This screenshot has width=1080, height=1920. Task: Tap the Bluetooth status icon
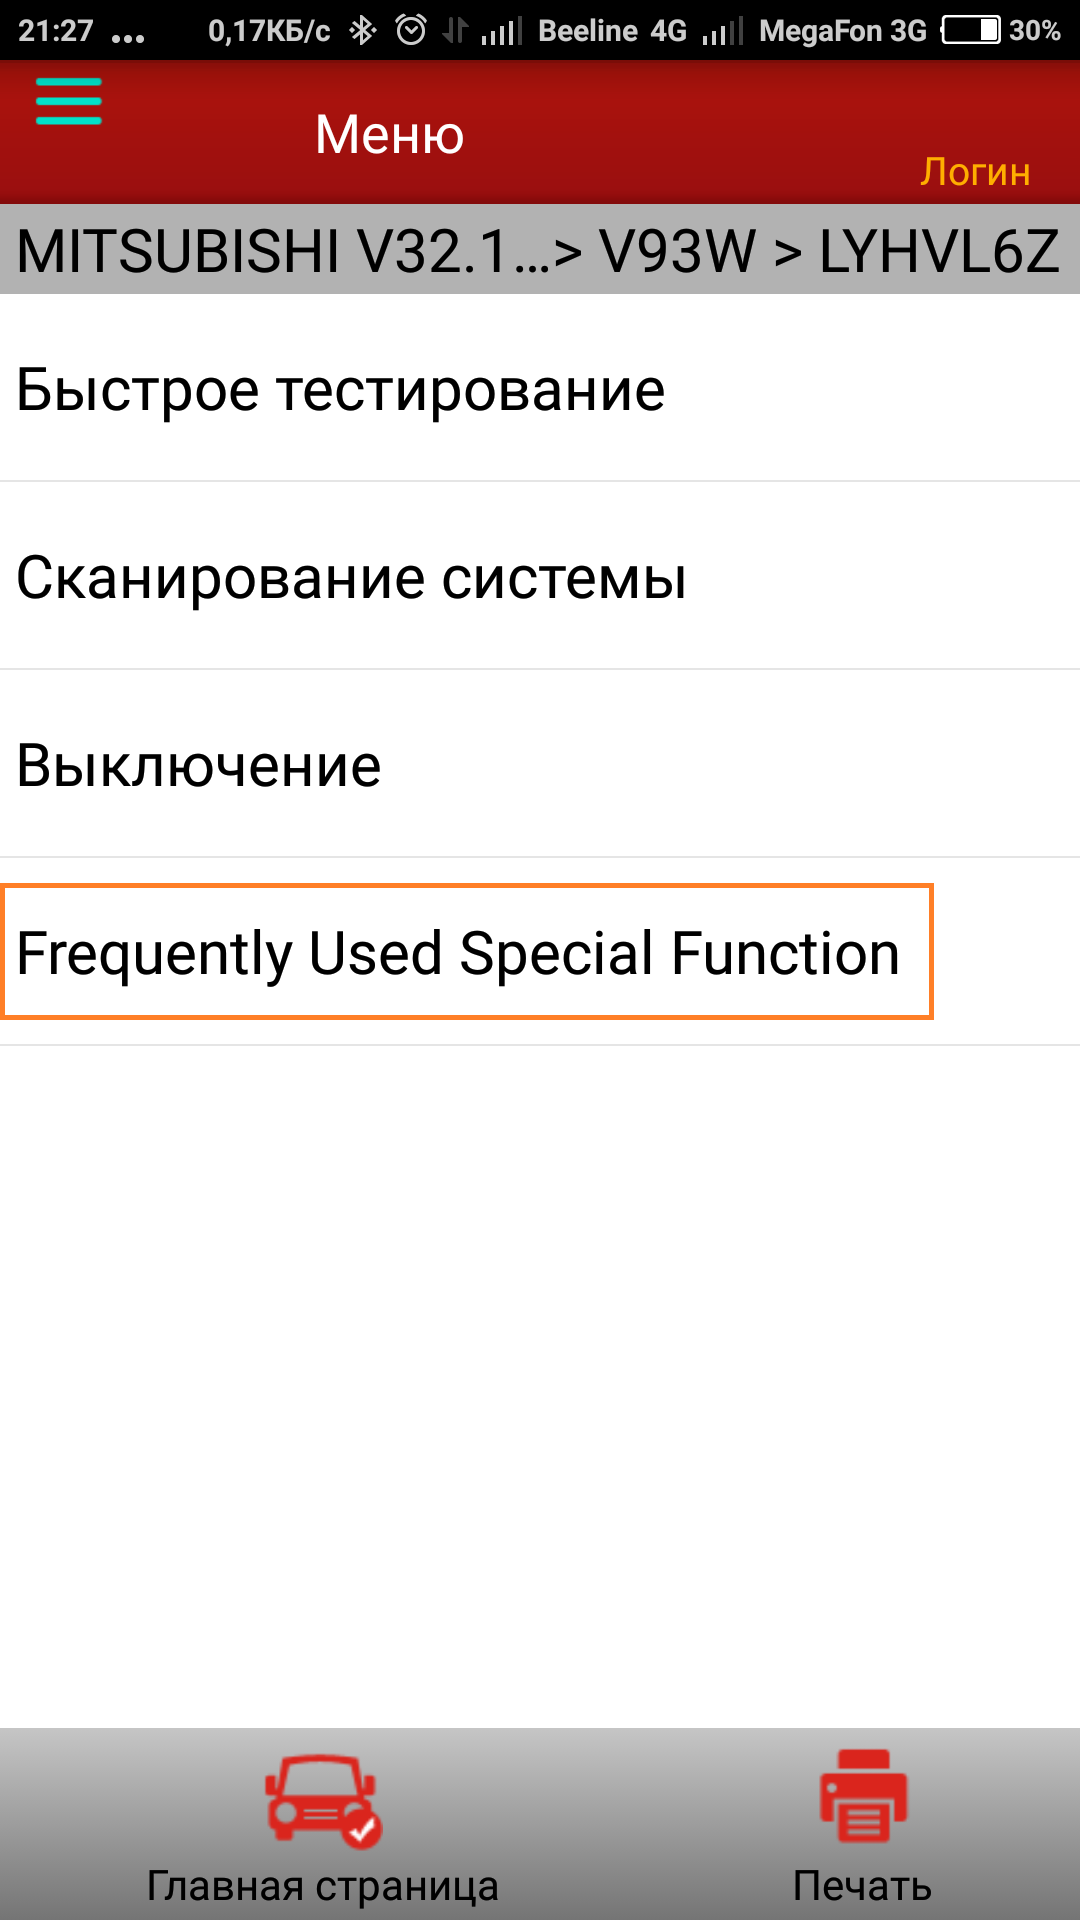(x=363, y=31)
